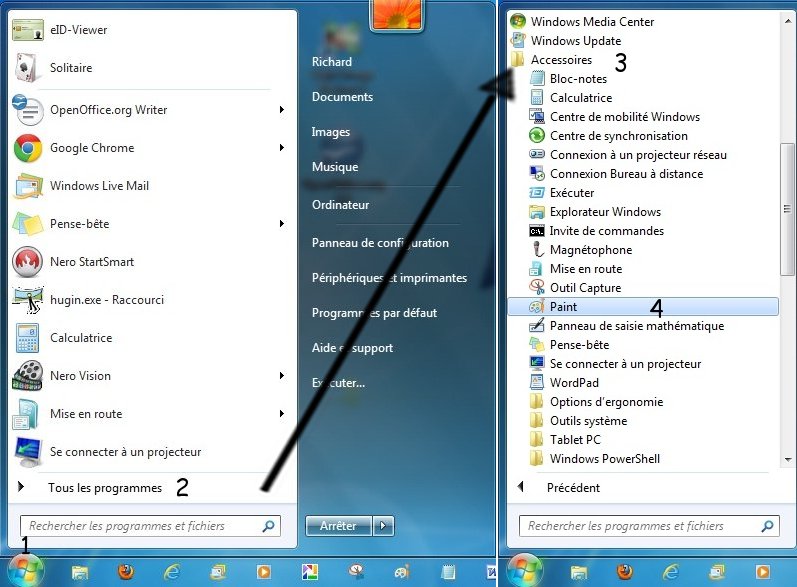
Task: Click Exécuter... below Aide et support
Action: click(x=339, y=383)
